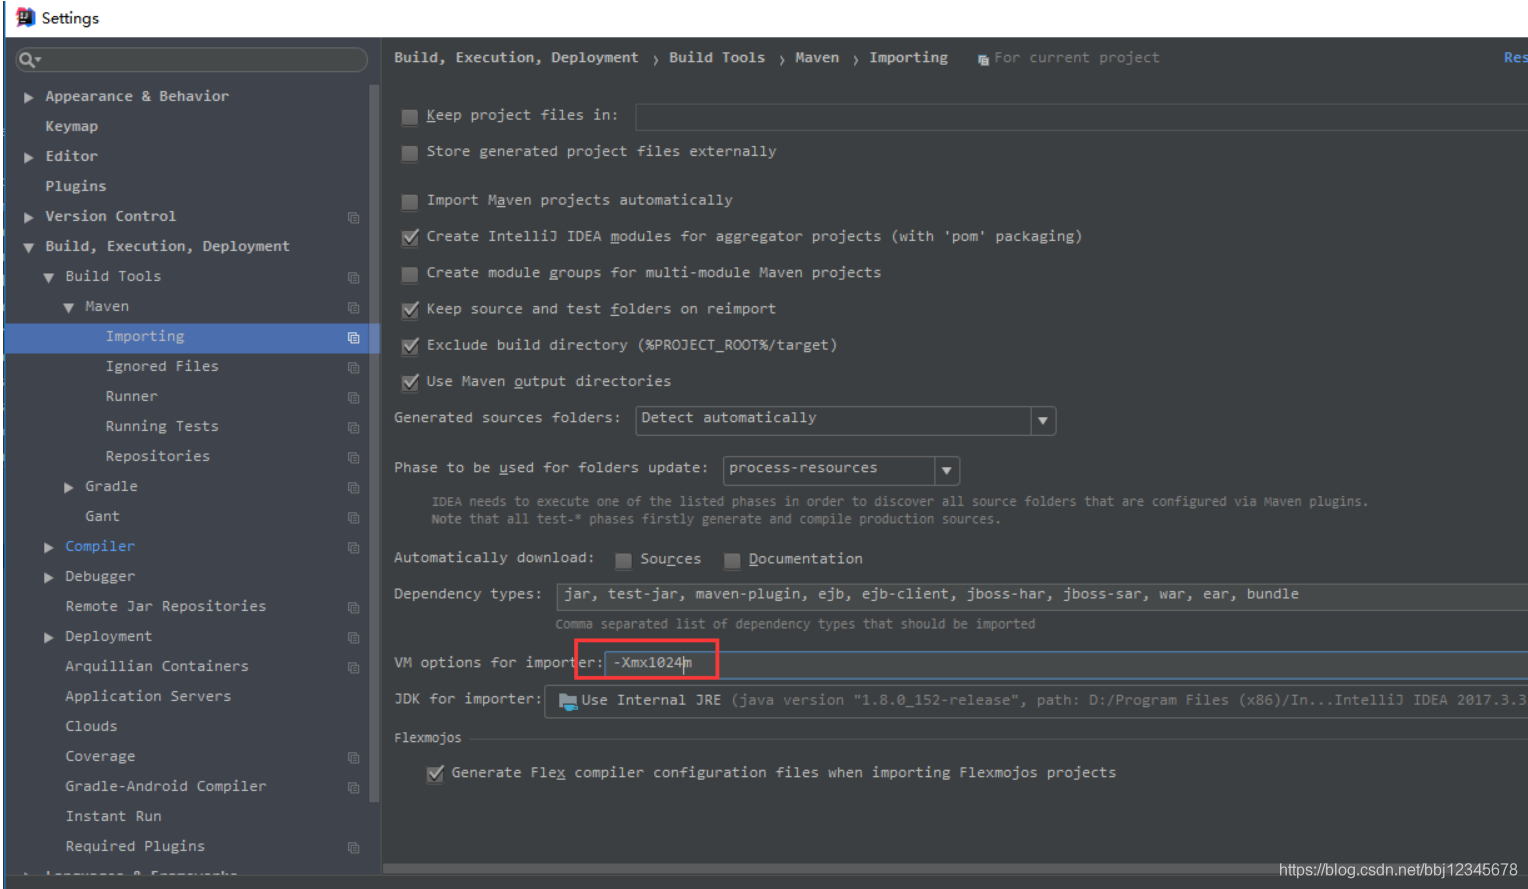Enable Keep project files in checkbox
Viewport: 1528px width, 889px height.
click(x=409, y=116)
